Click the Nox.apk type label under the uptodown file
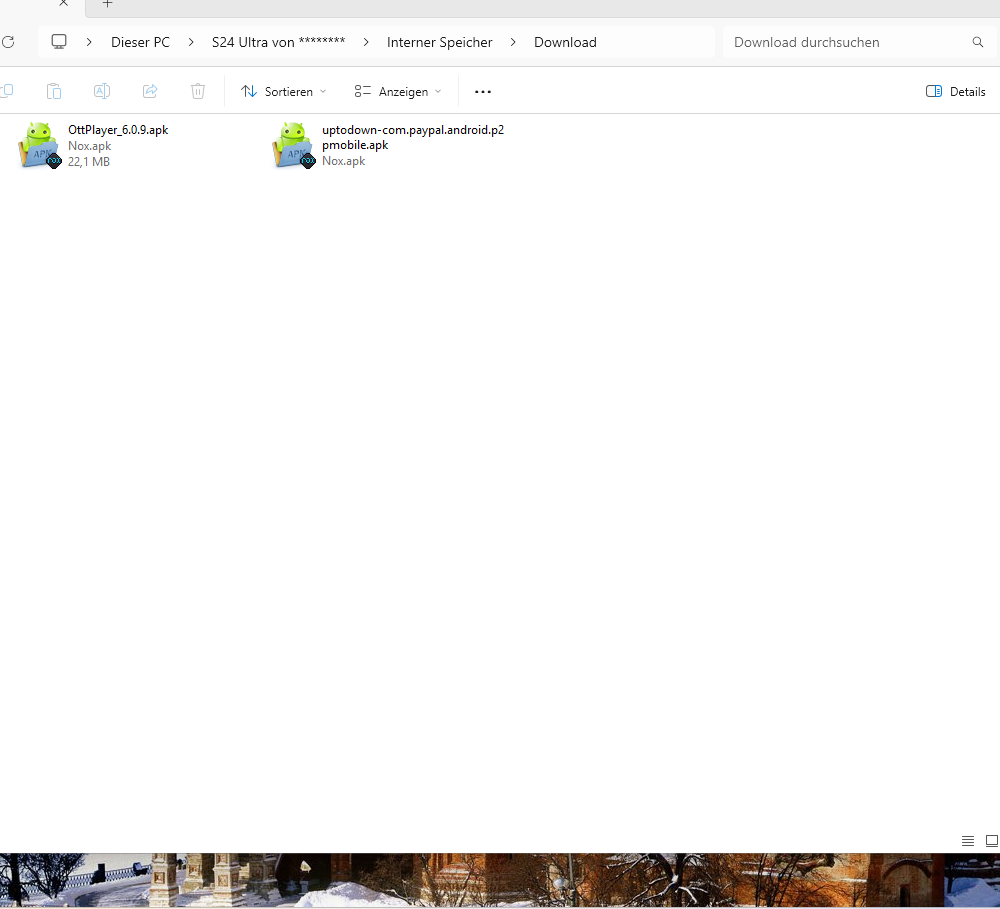Viewport: 1000px width, 909px height. [x=343, y=161]
